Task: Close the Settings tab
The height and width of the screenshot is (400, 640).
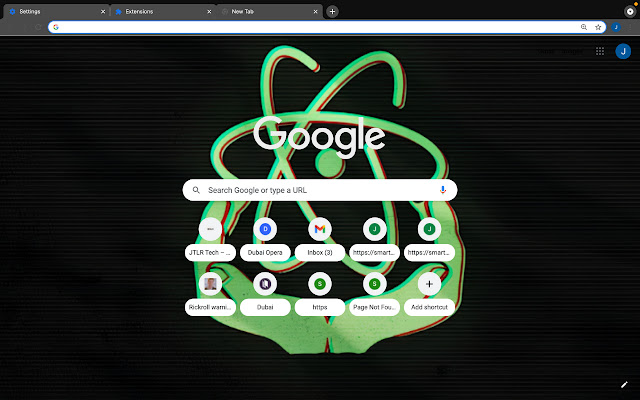Action: [103, 11]
